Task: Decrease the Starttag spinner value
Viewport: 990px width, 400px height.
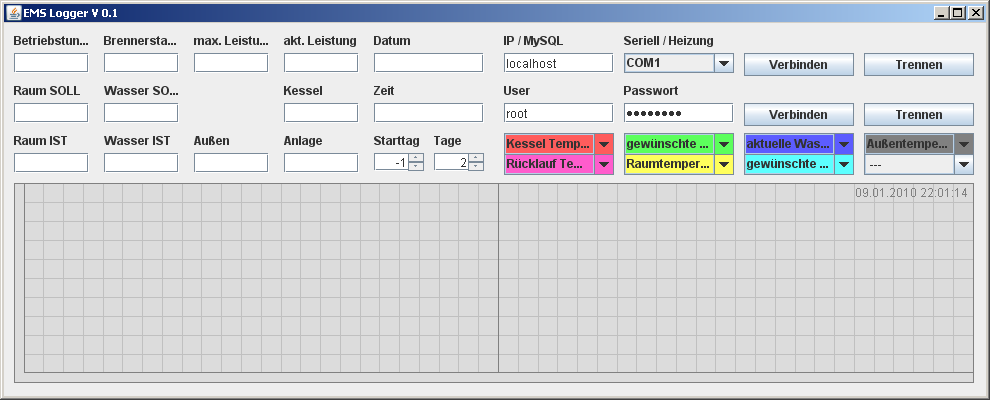Action: point(416,167)
